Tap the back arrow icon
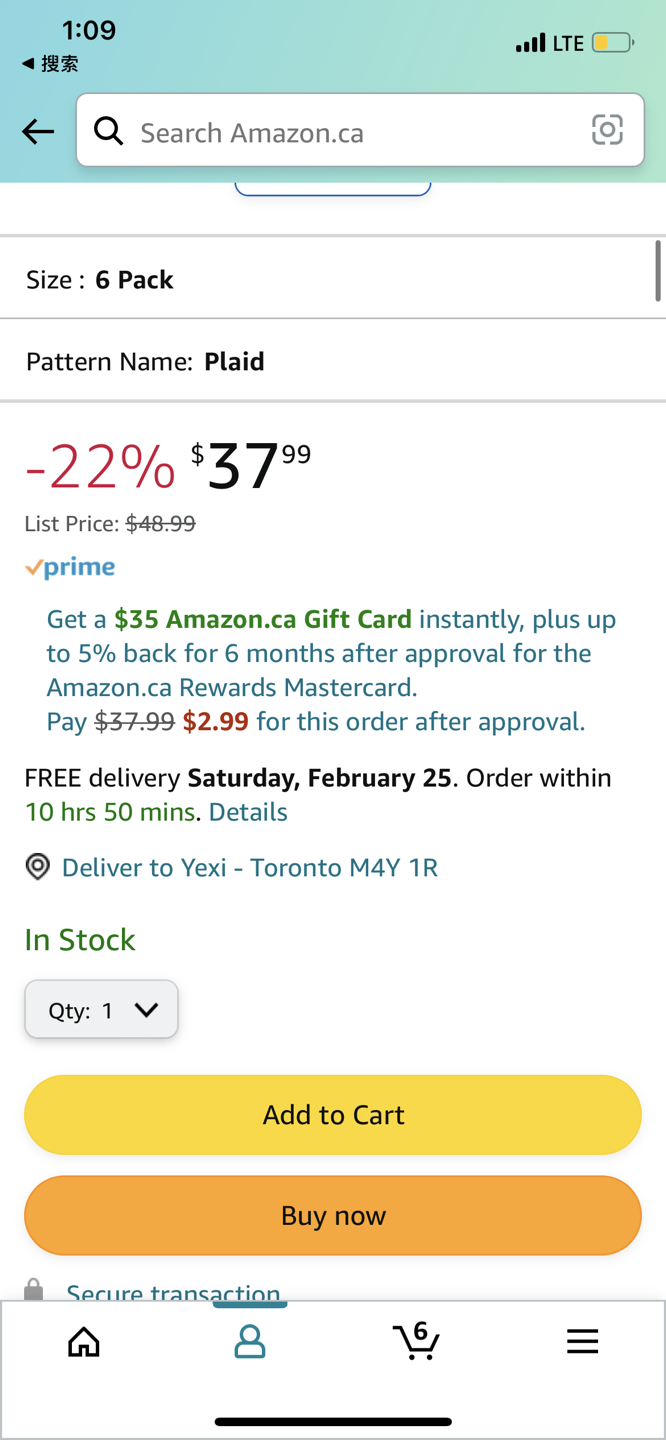Viewport: 666px width, 1440px height. [38, 131]
